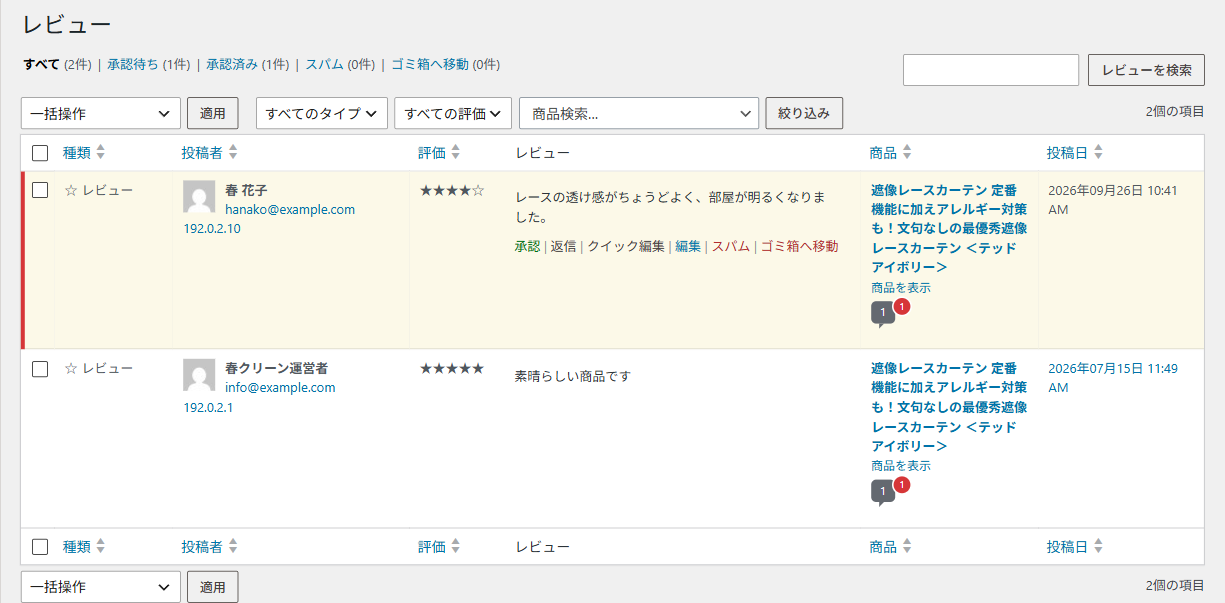Sort by 評価 arrows in table header
Screen dimensions: 1225x603
pos(456,153)
